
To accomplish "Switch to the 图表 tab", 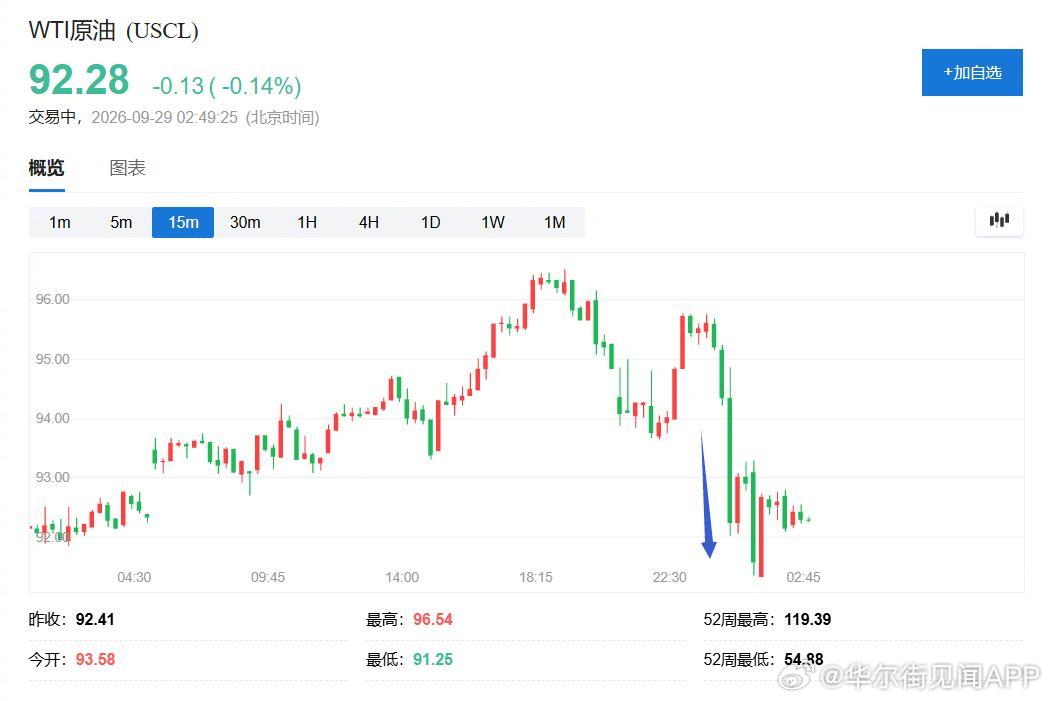I will coord(127,167).
